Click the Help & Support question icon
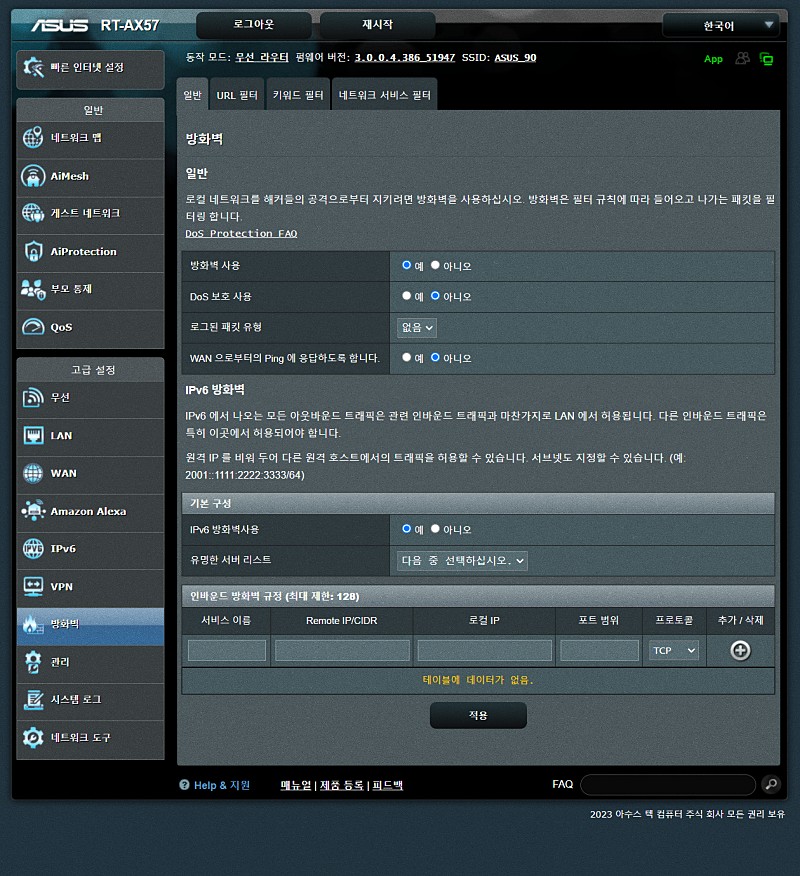 pos(184,784)
